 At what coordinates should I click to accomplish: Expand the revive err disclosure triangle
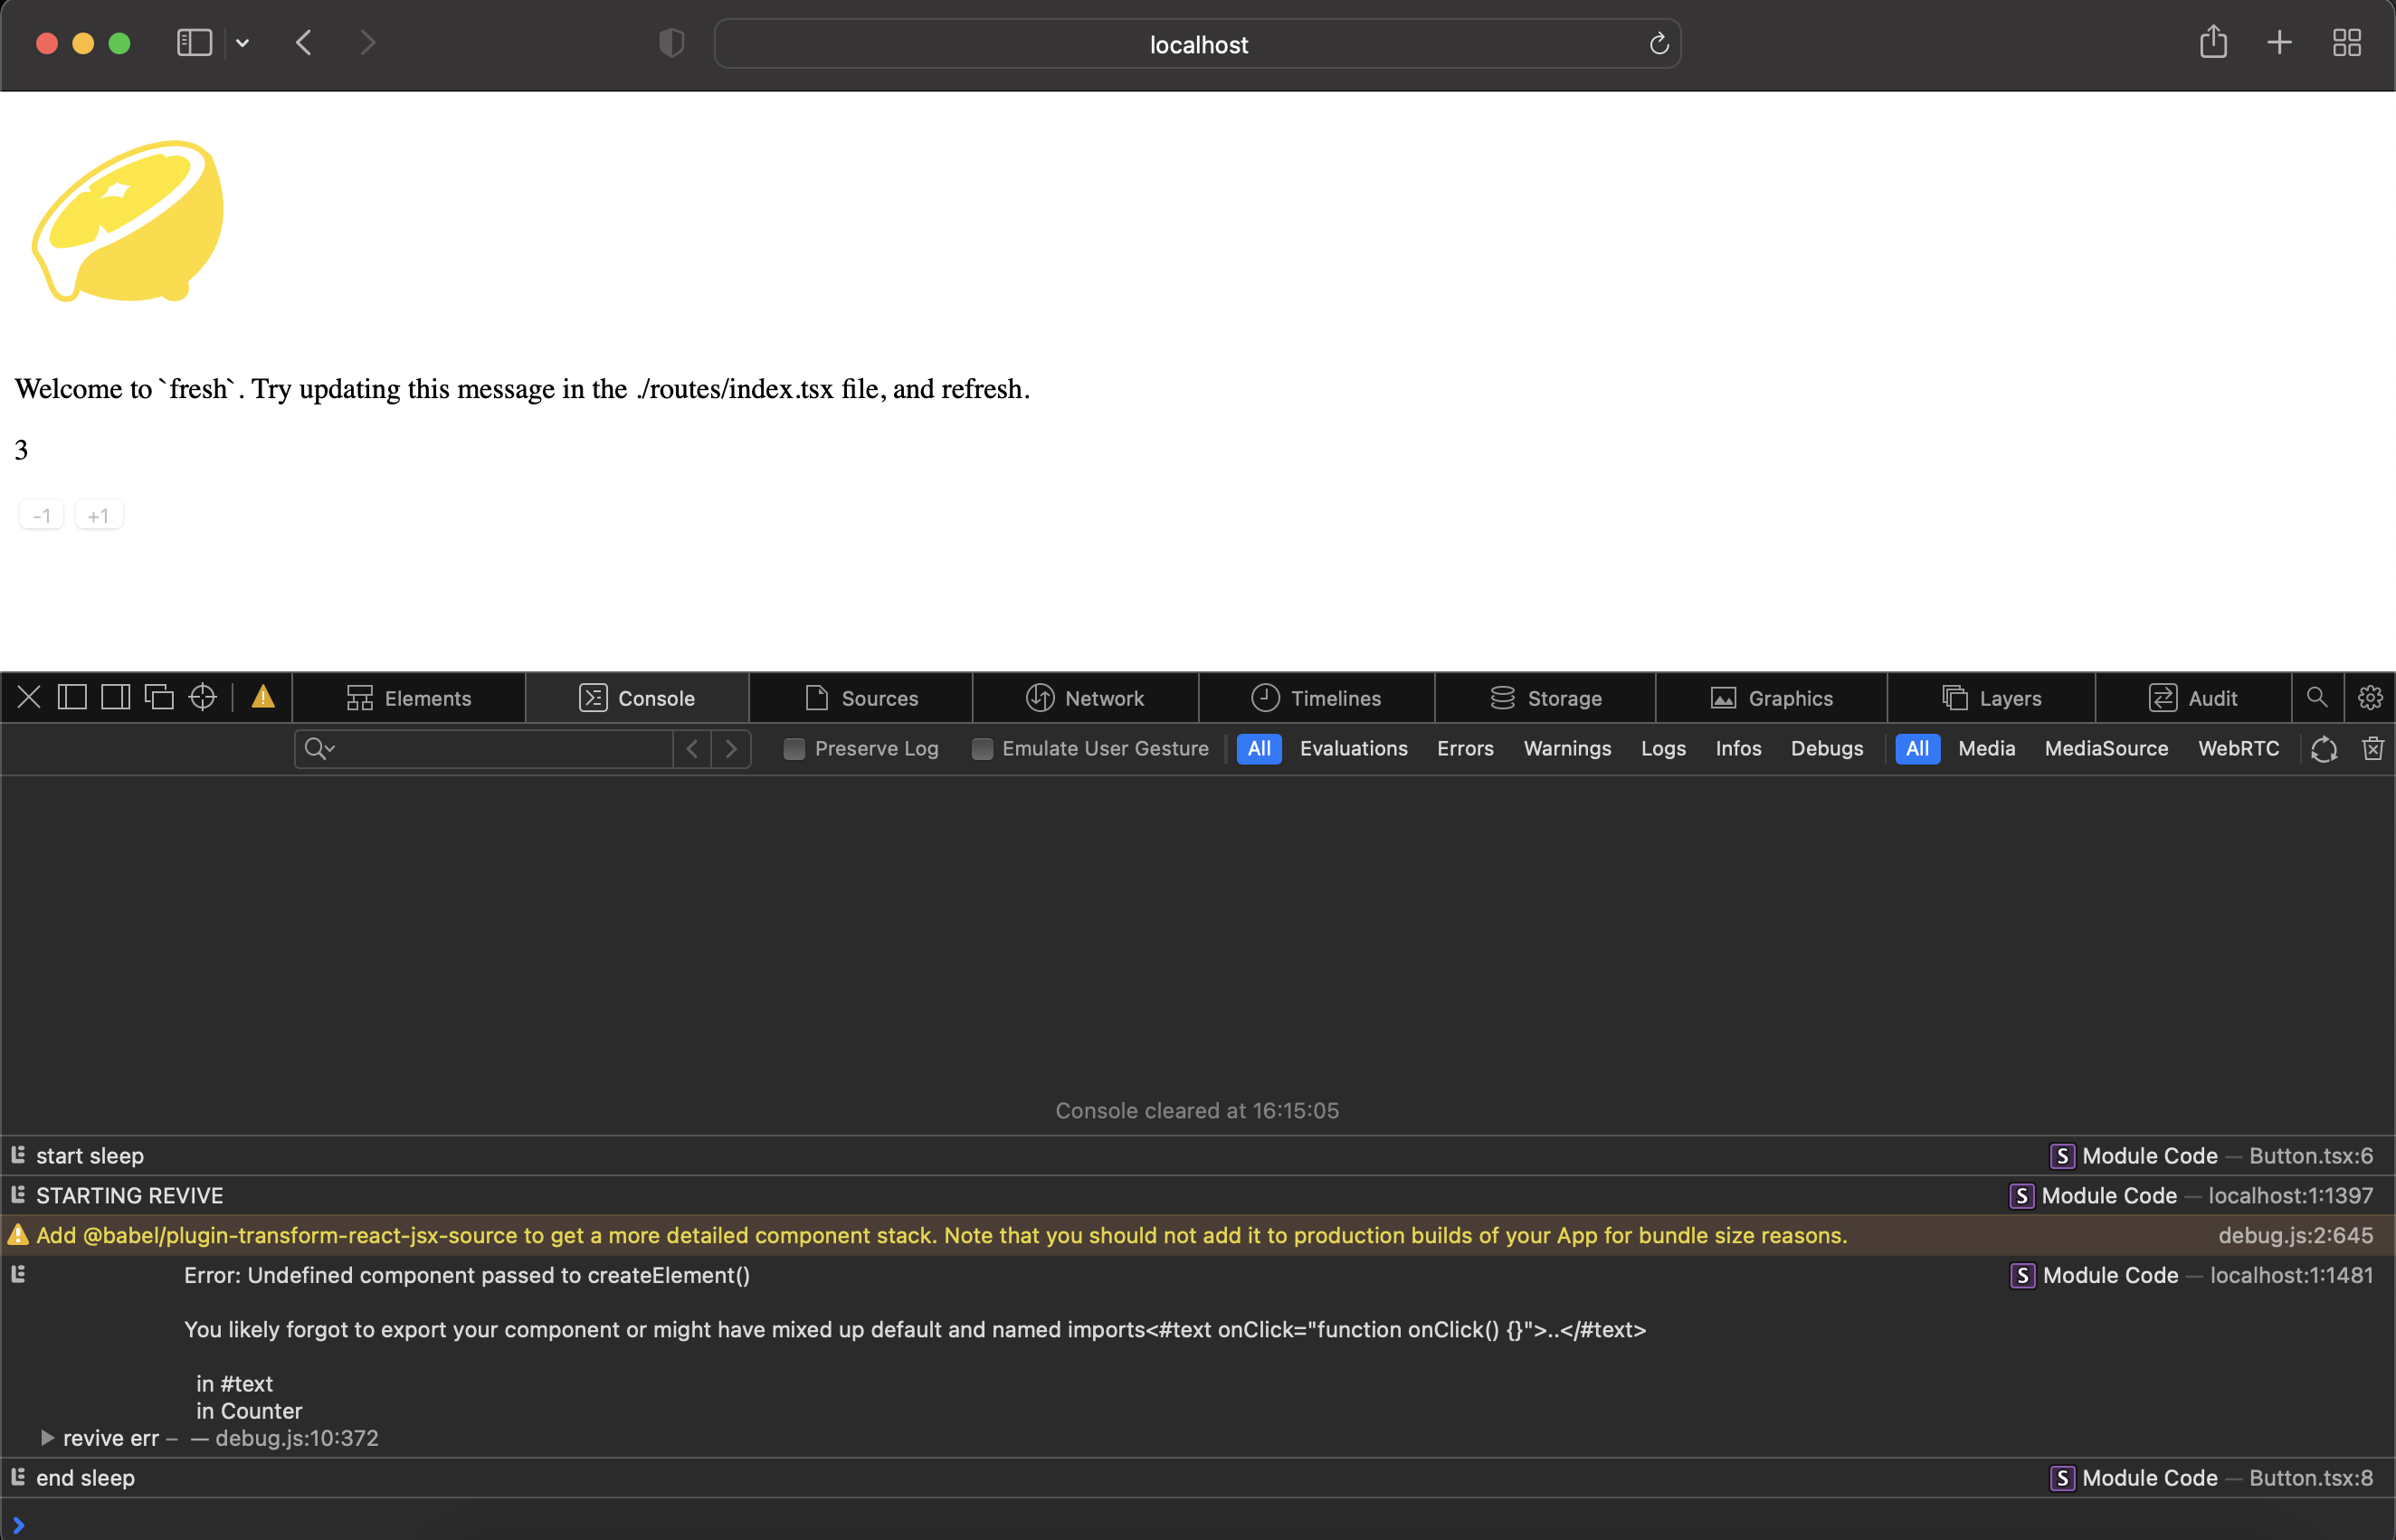[47, 1437]
